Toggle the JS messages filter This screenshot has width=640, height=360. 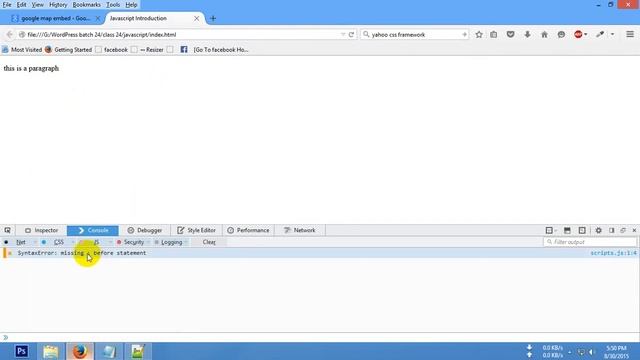tap(96, 242)
